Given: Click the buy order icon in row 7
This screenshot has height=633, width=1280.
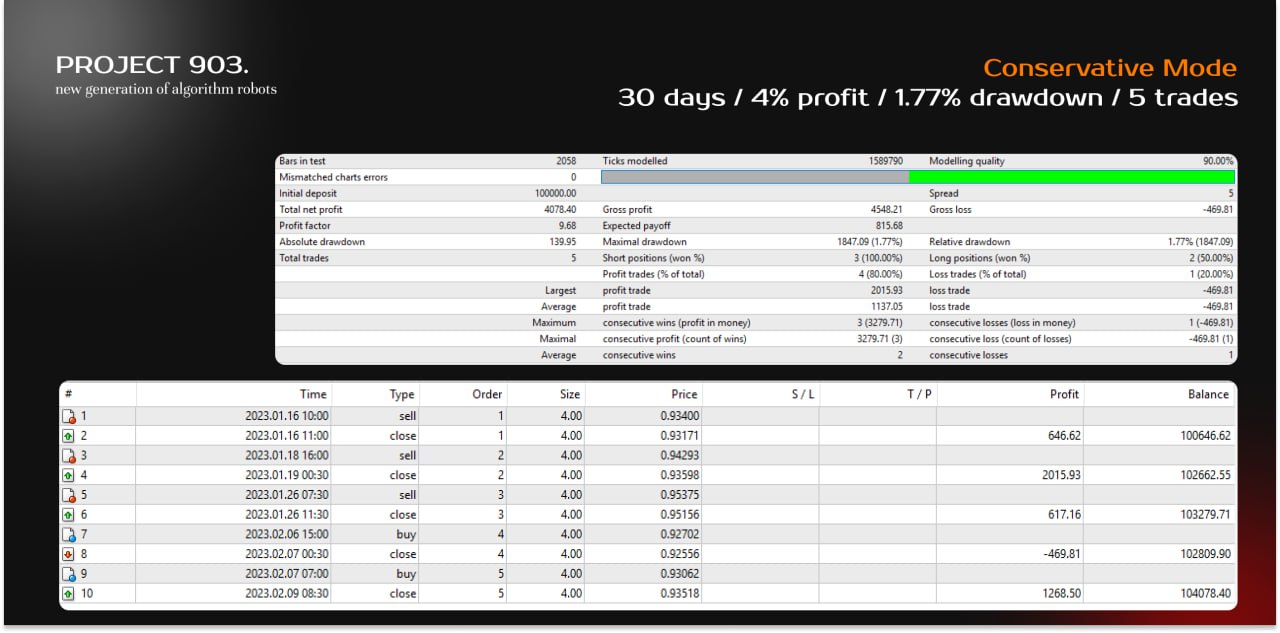Looking at the screenshot, I should tap(69, 535).
